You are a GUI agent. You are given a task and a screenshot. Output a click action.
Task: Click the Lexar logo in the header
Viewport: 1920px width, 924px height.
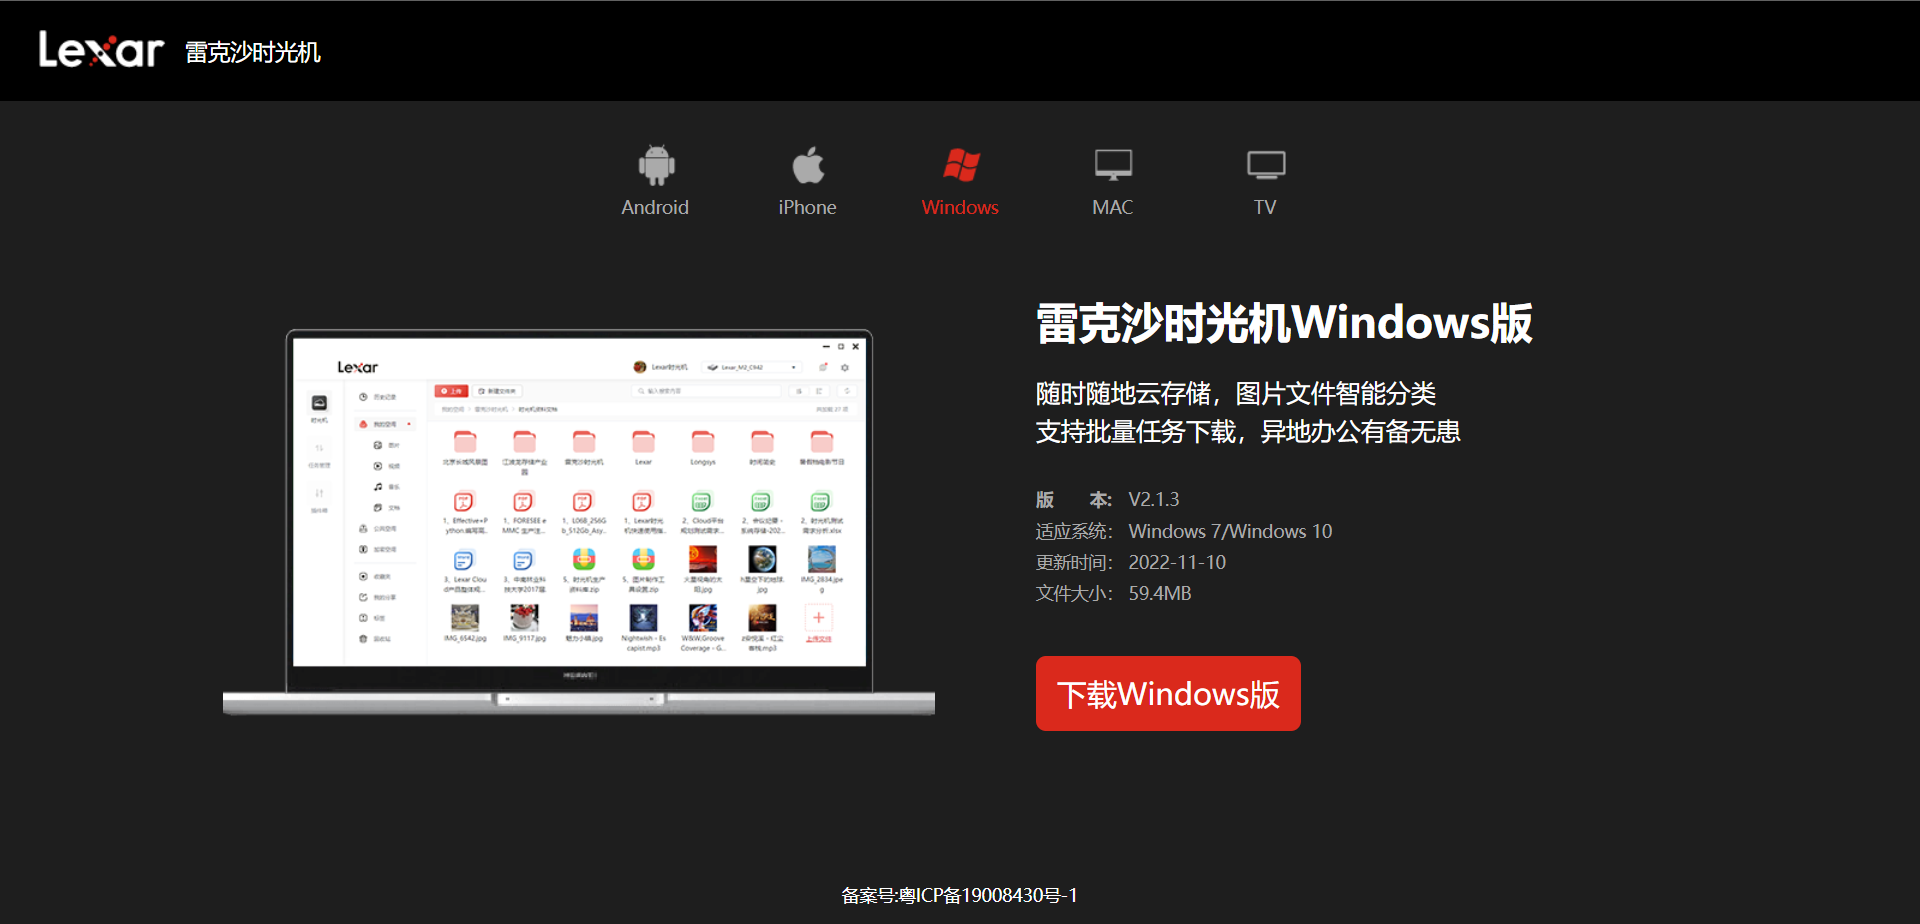tap(100, 50)
